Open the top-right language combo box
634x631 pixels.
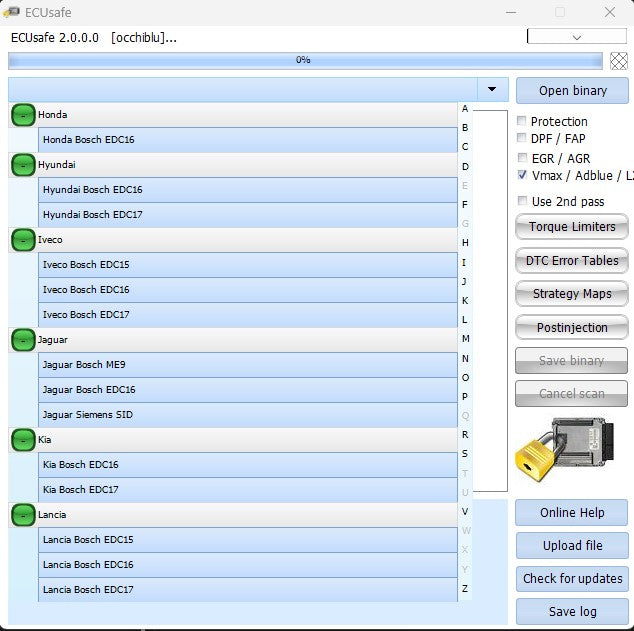577,37
